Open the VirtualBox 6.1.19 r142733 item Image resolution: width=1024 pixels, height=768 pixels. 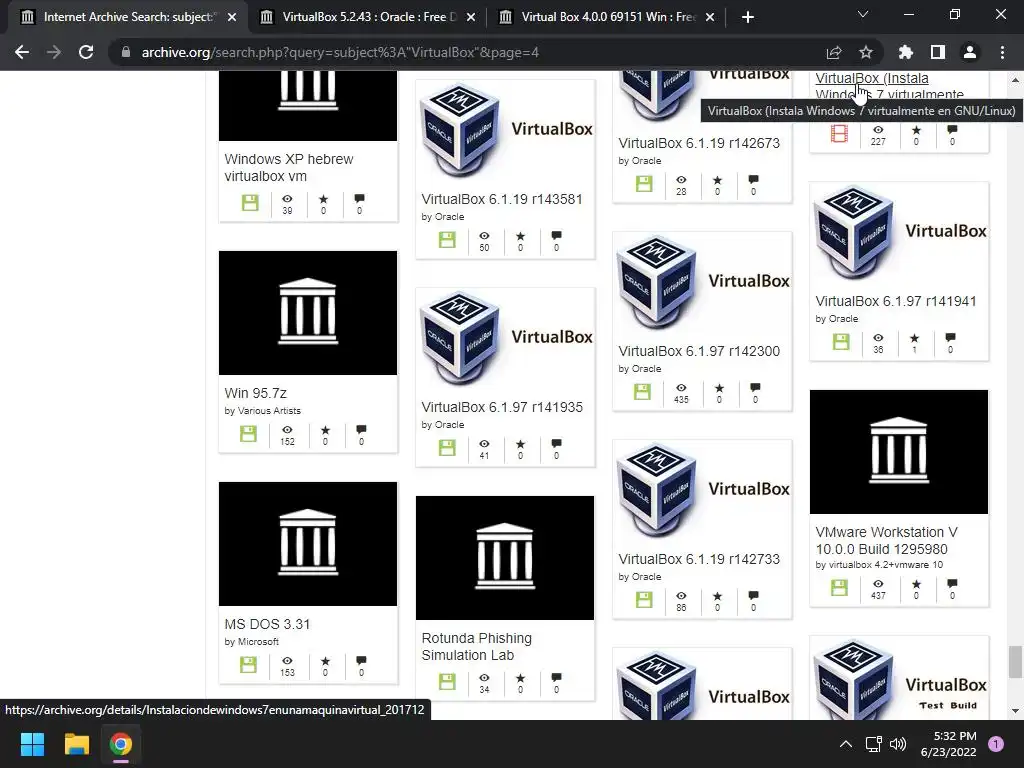[699, 559]
